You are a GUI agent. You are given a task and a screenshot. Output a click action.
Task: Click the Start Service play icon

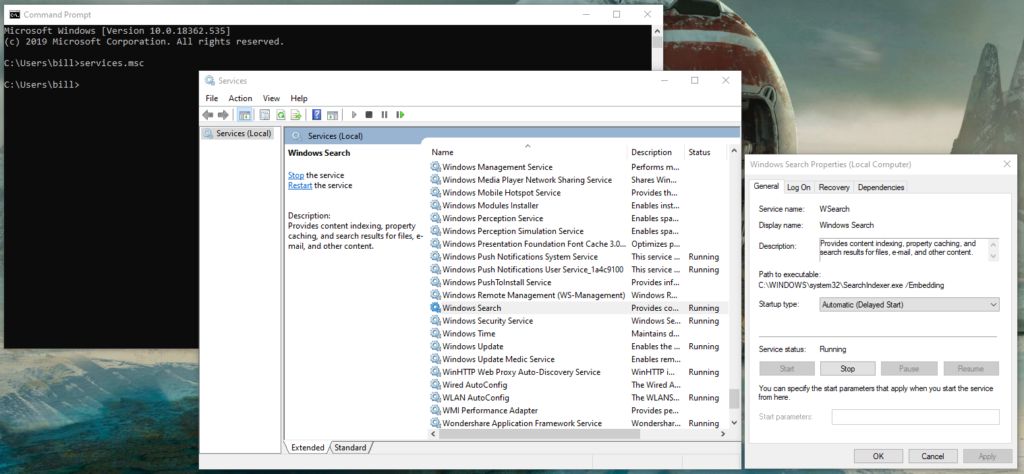tap(354, 115)
